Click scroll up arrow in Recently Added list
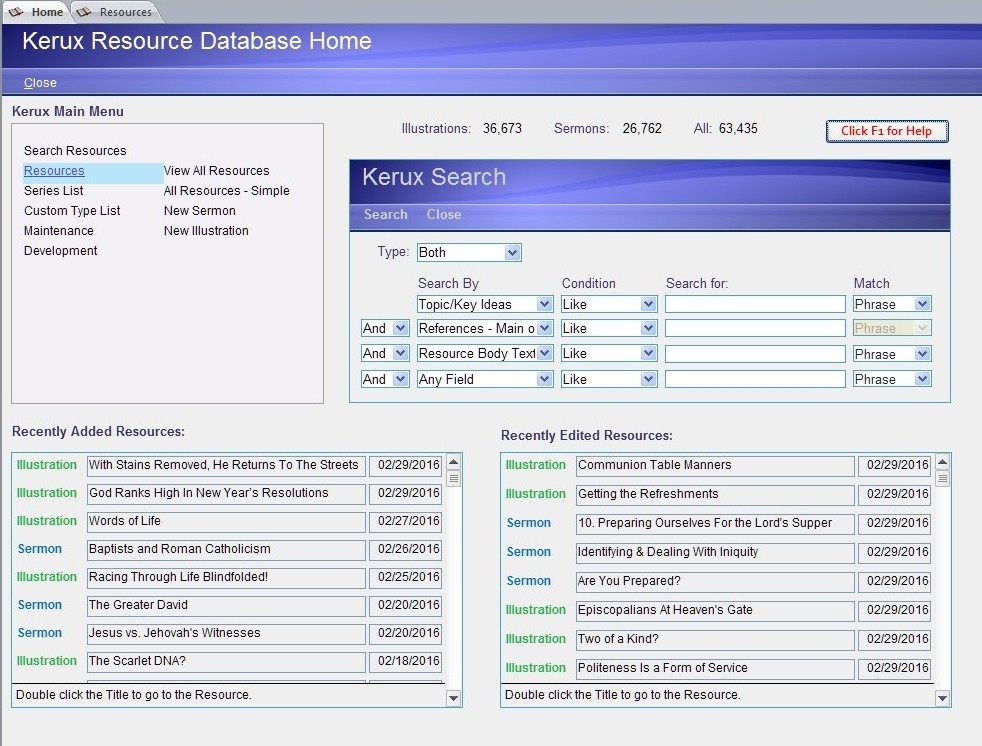The width and height of the screenshot is (982, 746). (x=454, y=462)
